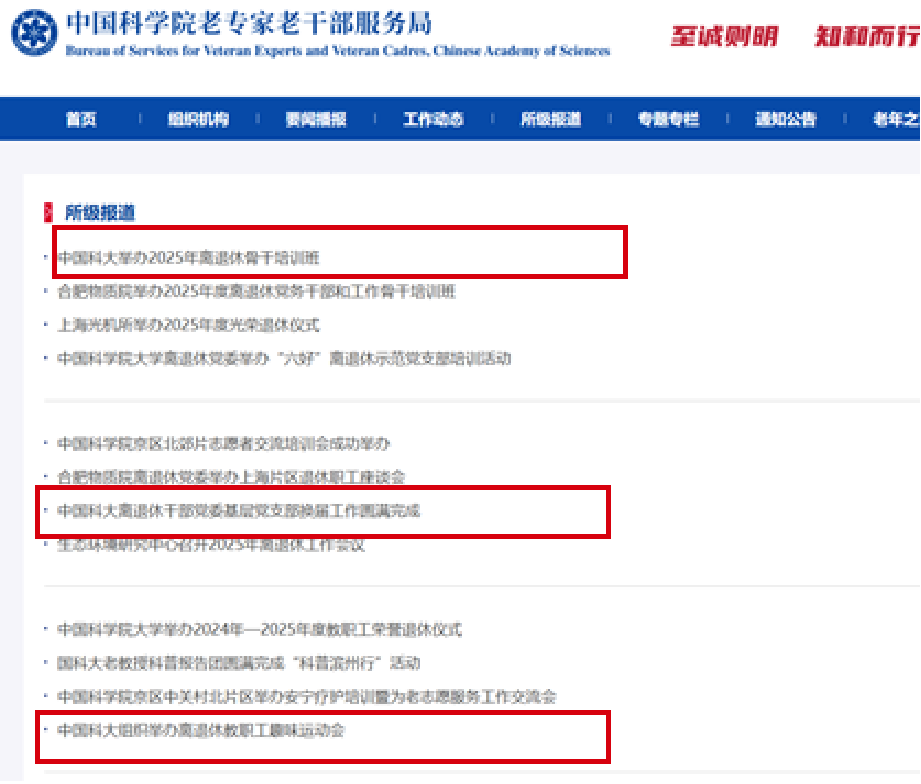Open 合肥物质院上海片区退休职工座谈会 link
This screenshot has height=784, width=921.
(231, 477)
